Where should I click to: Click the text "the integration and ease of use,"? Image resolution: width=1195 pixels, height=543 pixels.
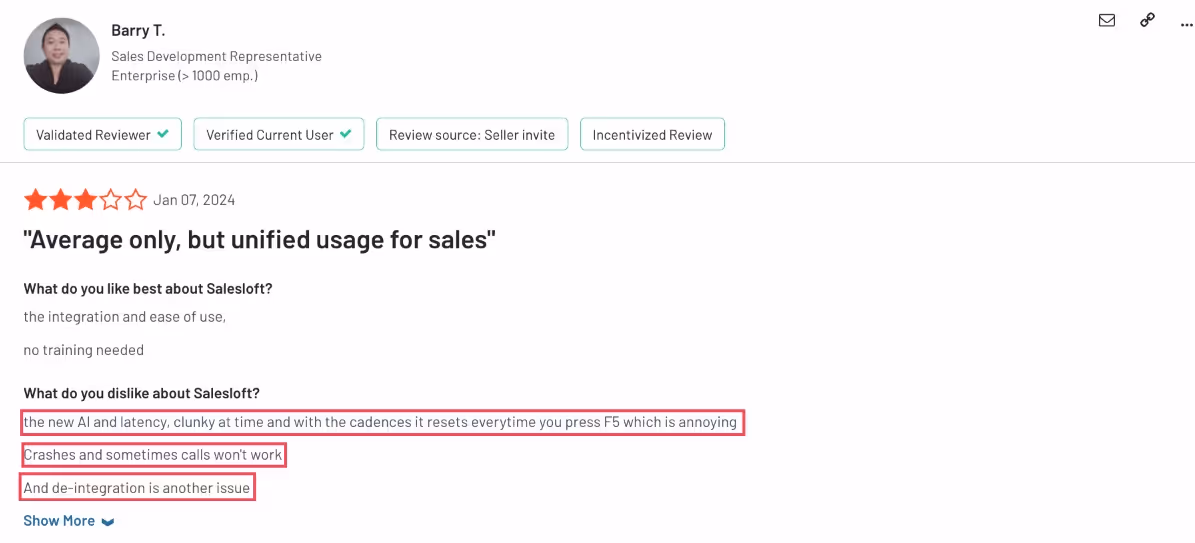tap(125, 318)
